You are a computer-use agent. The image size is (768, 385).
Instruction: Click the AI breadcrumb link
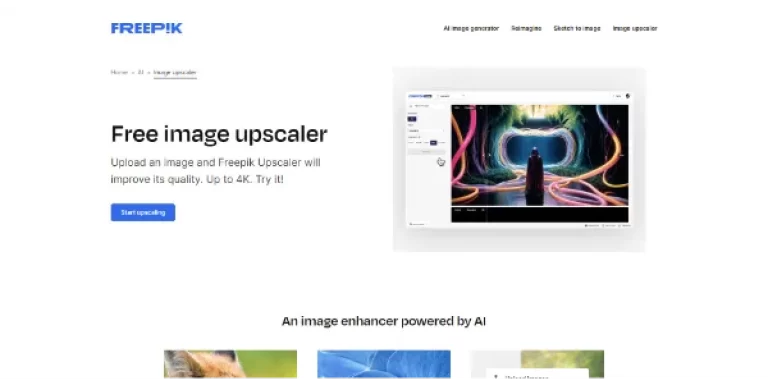(141, 72)
